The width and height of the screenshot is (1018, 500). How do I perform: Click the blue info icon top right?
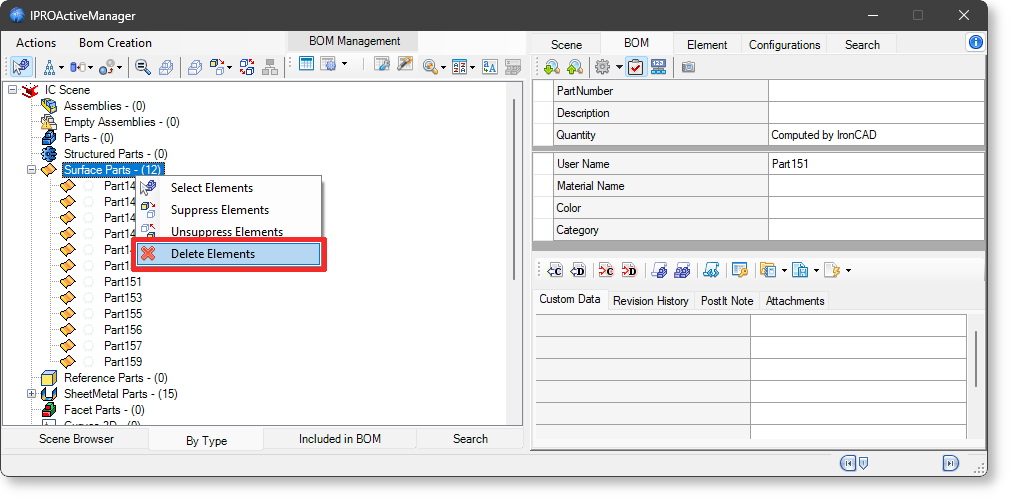pyautogui.click(x=975, y=43)
